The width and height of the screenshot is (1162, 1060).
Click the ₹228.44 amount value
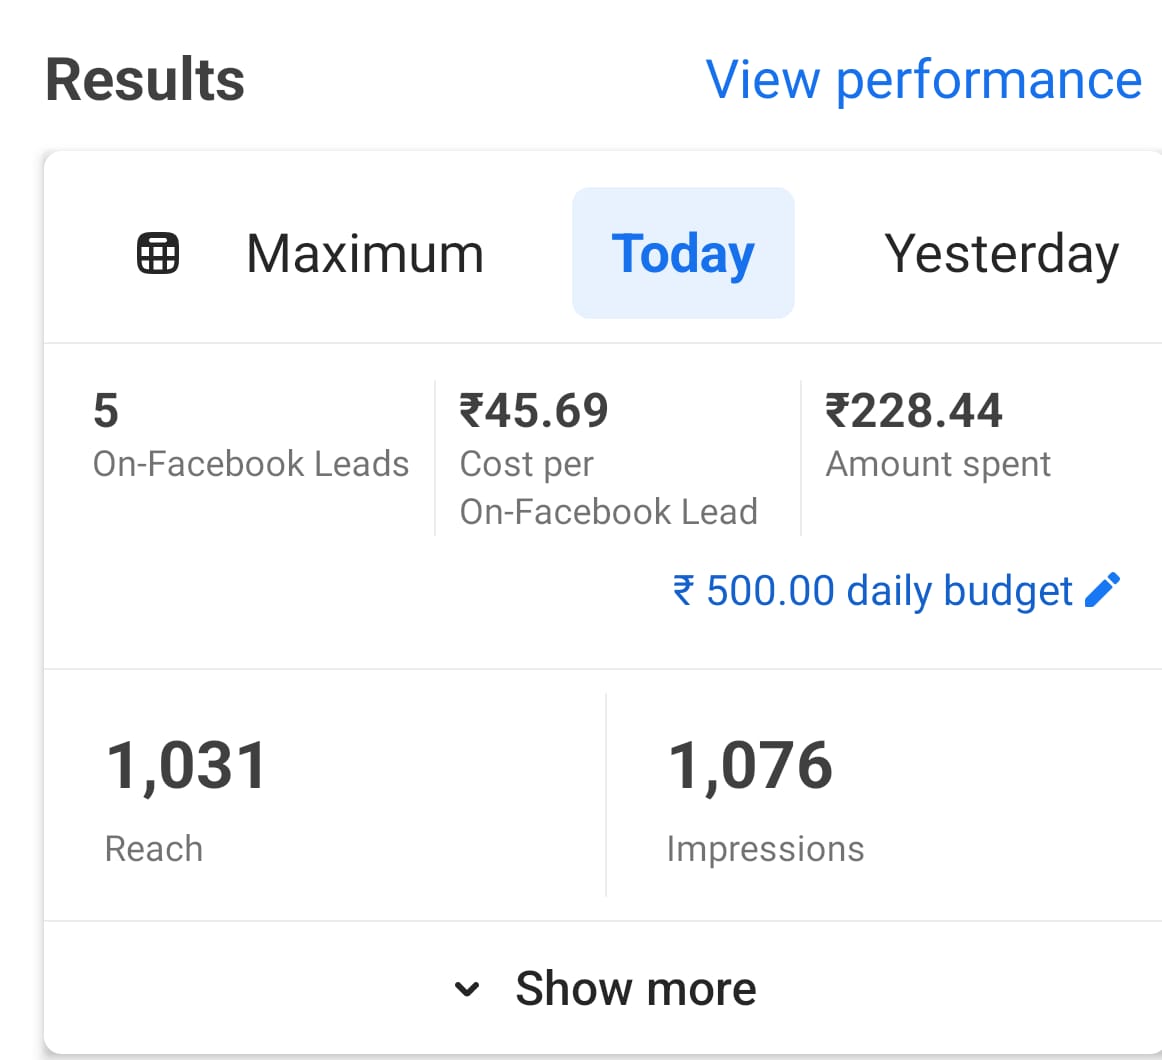coord(913,411)
